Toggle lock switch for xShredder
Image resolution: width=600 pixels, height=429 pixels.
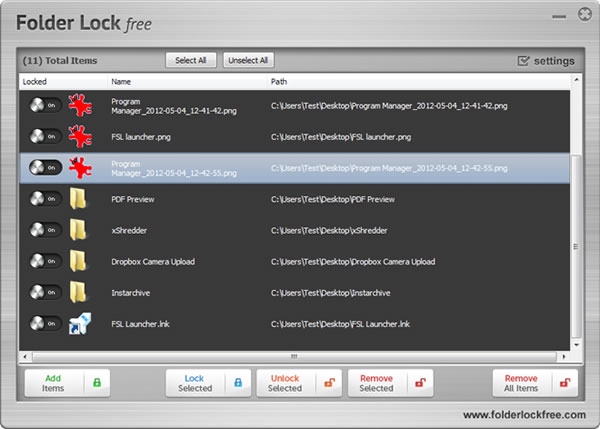pyautogui.click(x=46, y=230)
